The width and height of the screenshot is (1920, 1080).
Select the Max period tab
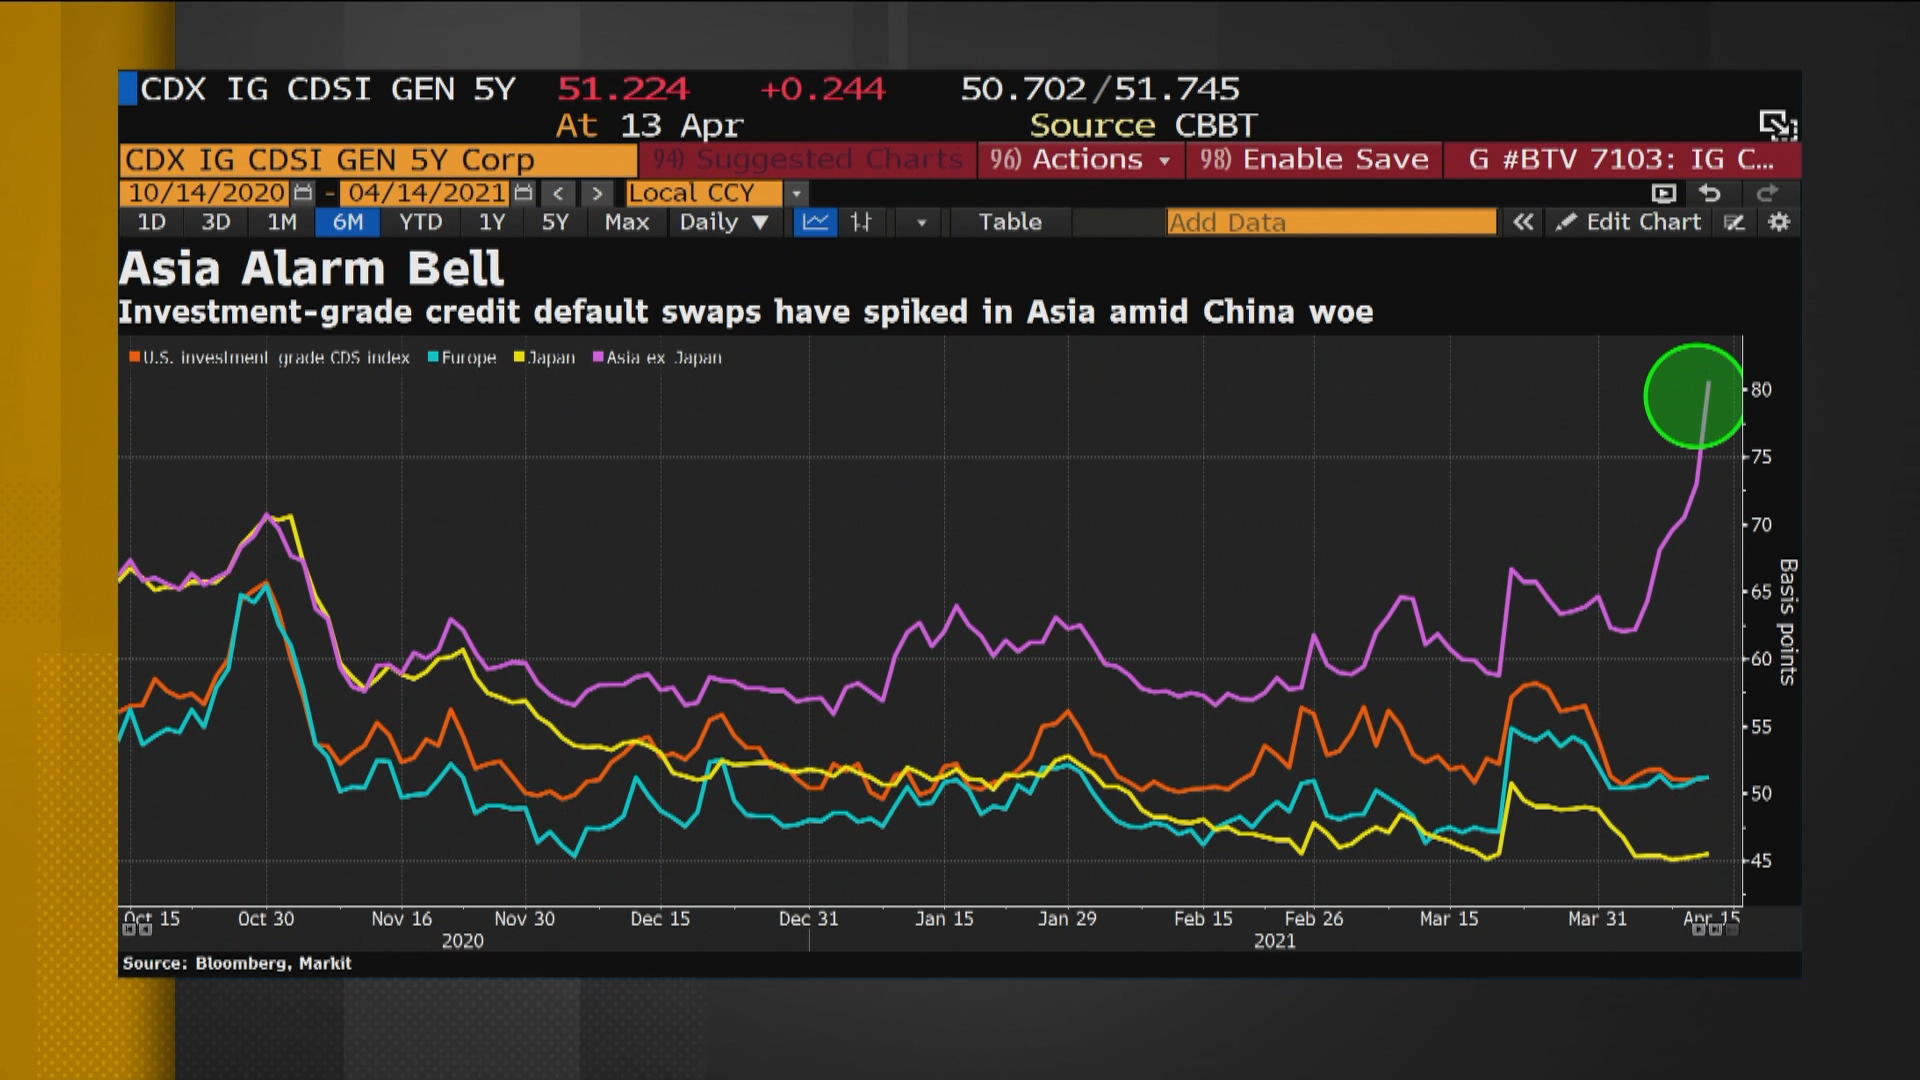tap(627, 222)
